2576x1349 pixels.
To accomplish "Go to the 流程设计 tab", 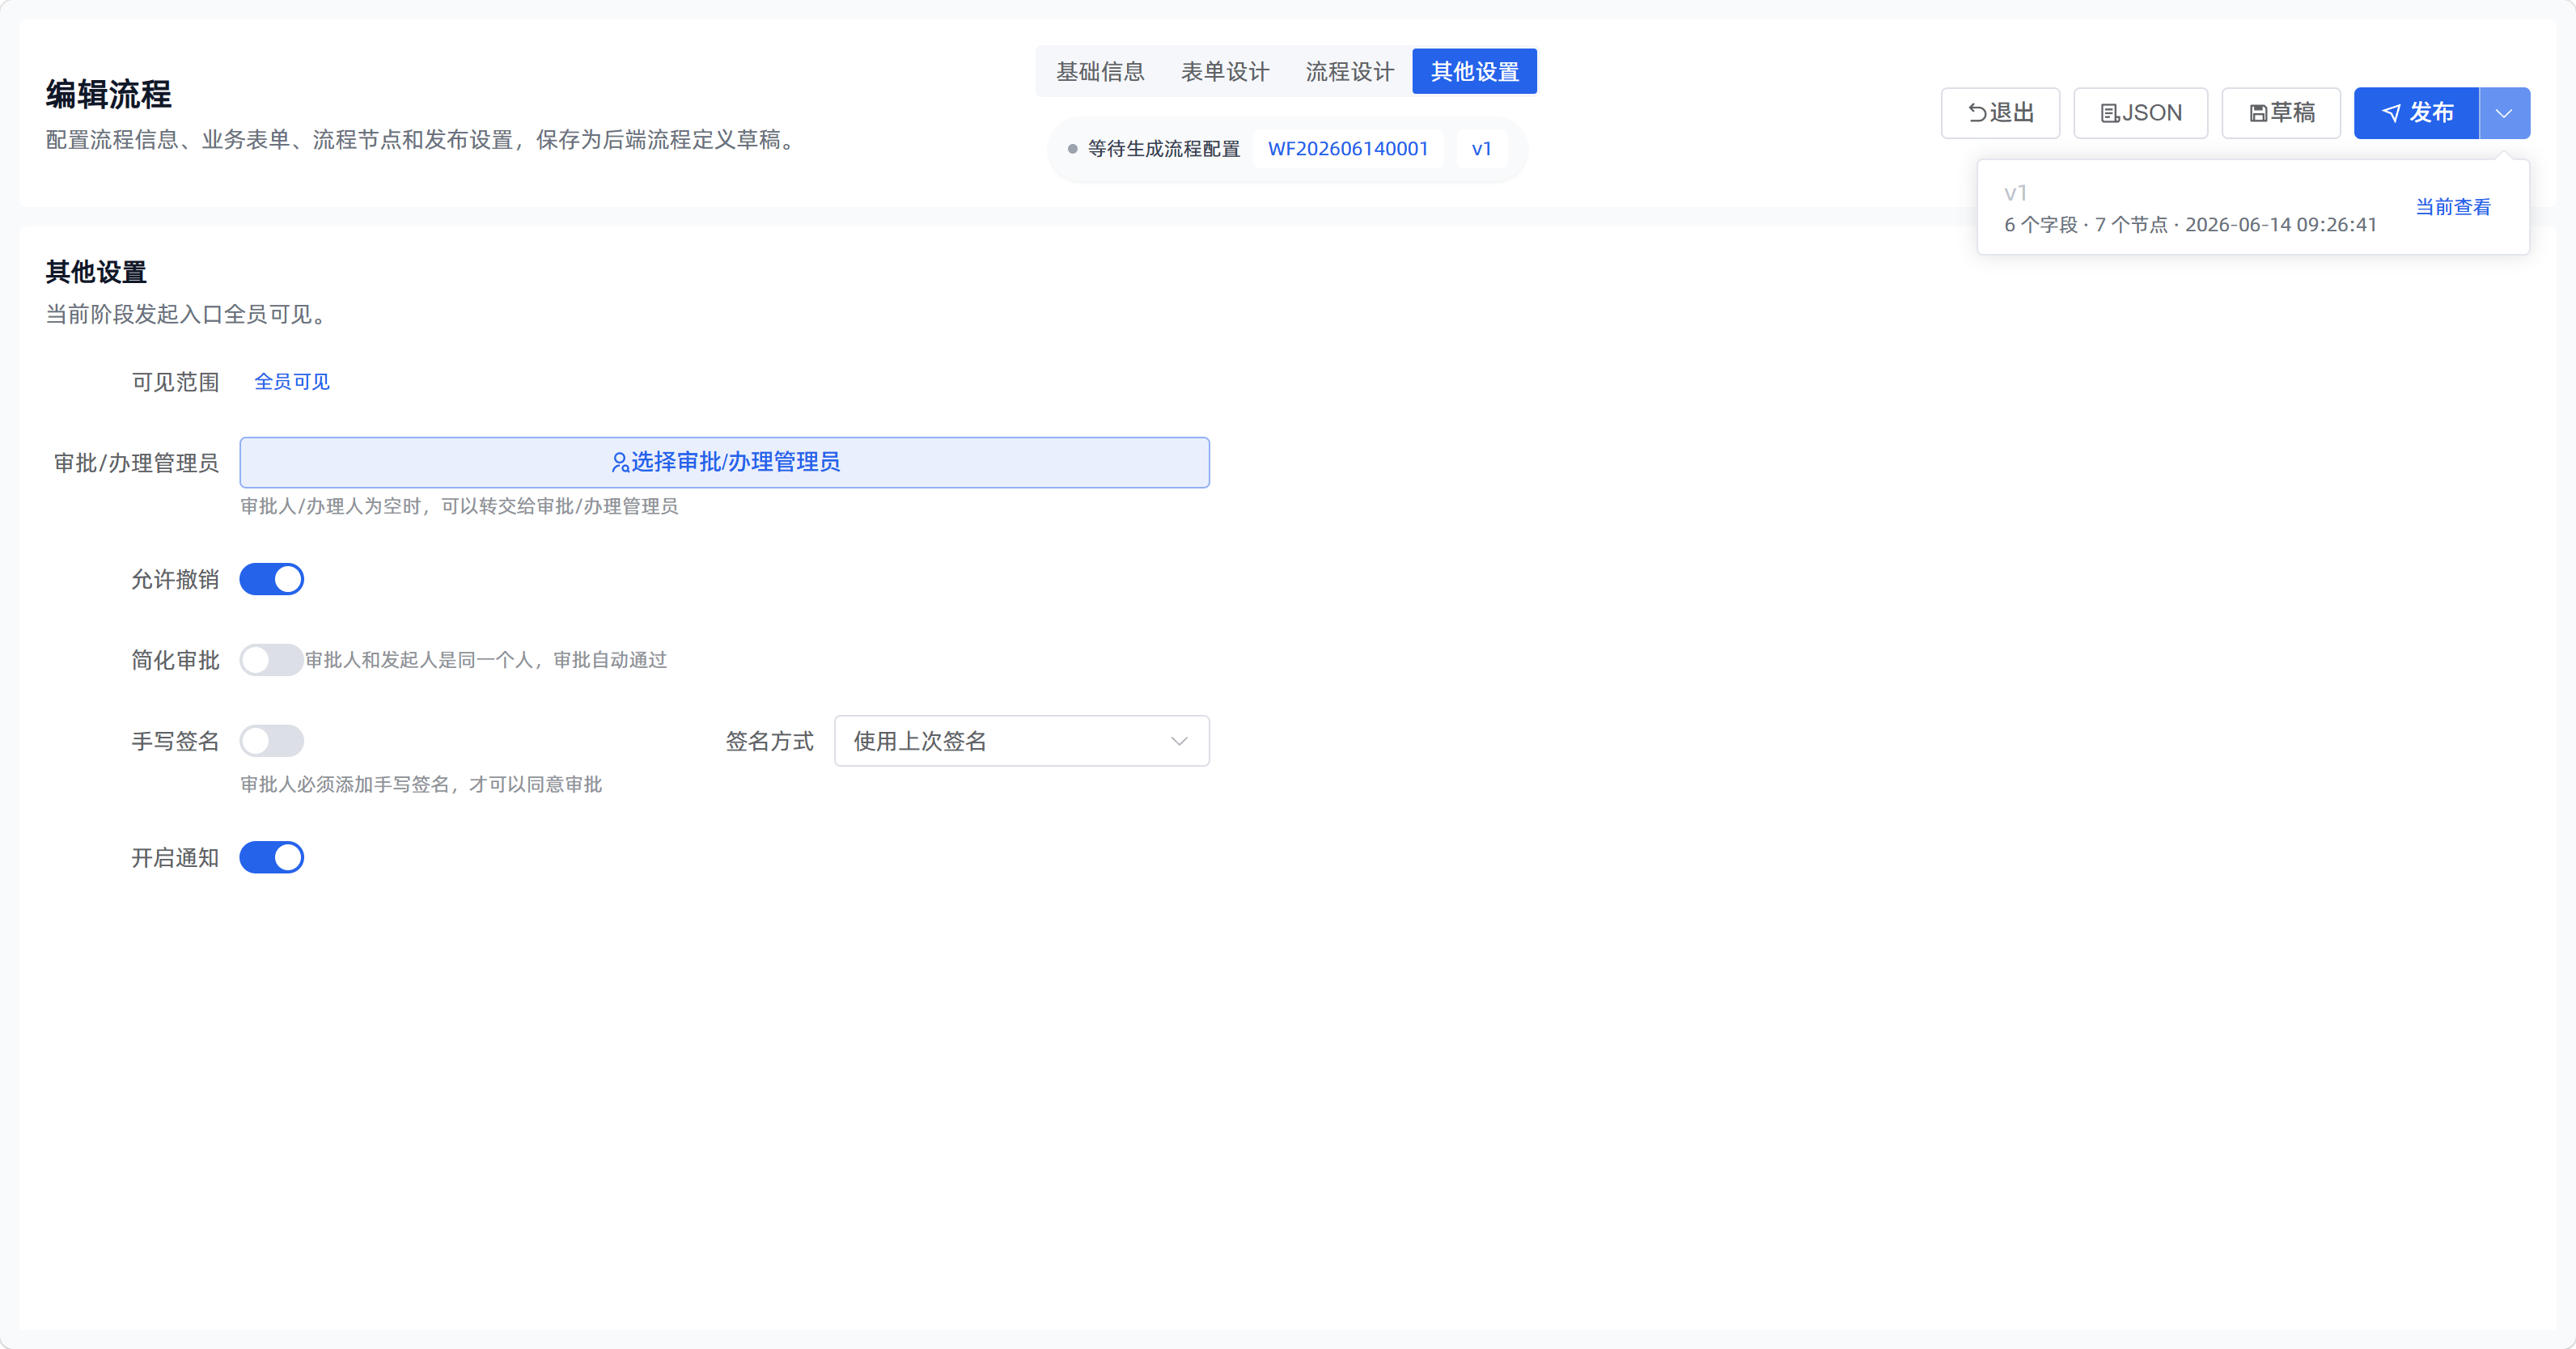I will tap(1349, 71).
